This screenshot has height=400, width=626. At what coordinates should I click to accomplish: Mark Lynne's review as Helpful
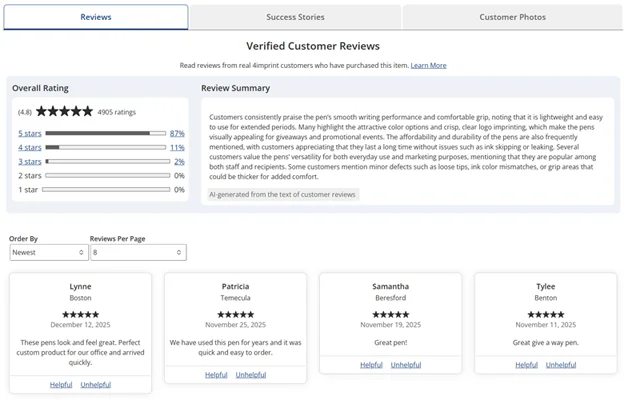click(x=61, y=385)
